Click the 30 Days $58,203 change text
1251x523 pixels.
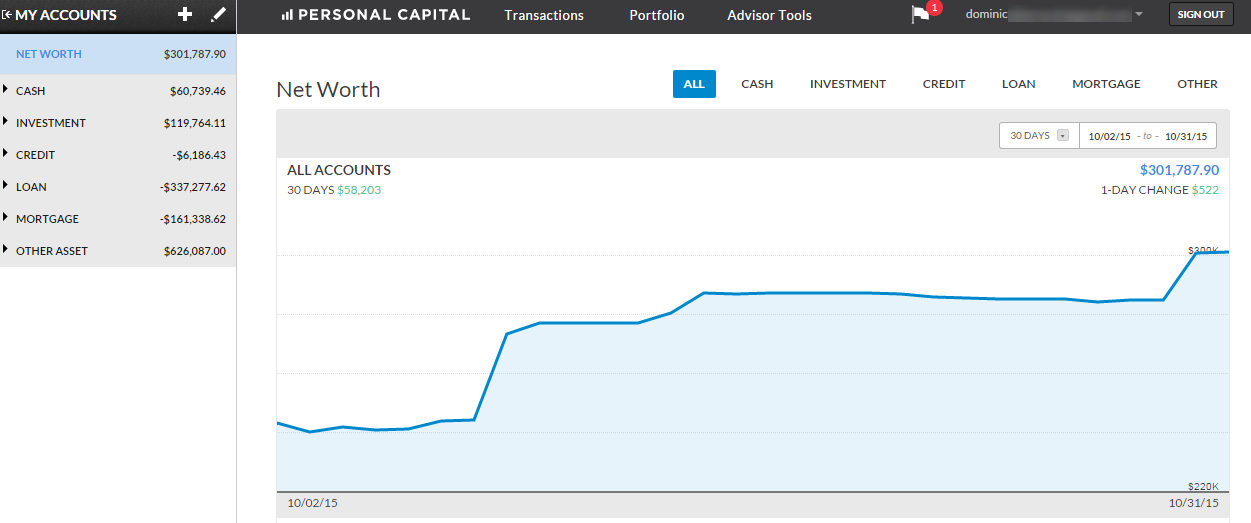[x=334, y=190]
